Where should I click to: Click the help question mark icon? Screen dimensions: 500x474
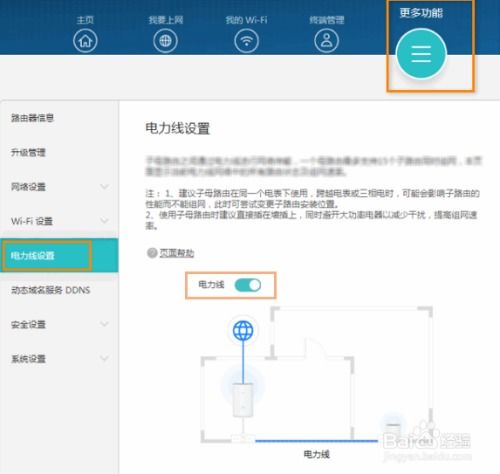pyautogui.click(x=152, y=253)
